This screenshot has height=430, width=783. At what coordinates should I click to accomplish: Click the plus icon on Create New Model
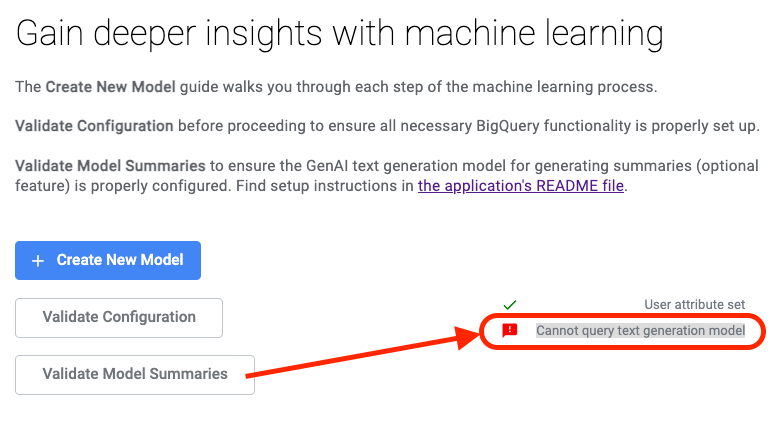[38, 261]
